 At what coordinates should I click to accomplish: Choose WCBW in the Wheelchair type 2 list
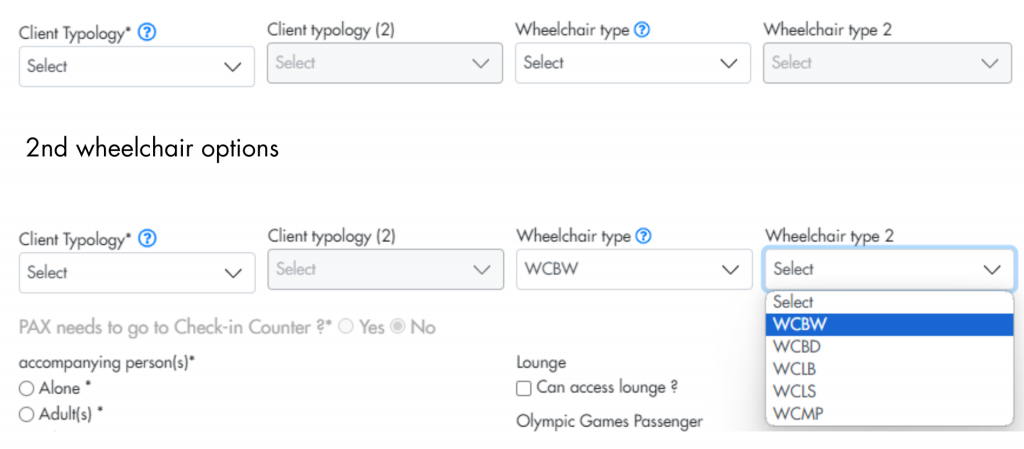coord(889,324)
